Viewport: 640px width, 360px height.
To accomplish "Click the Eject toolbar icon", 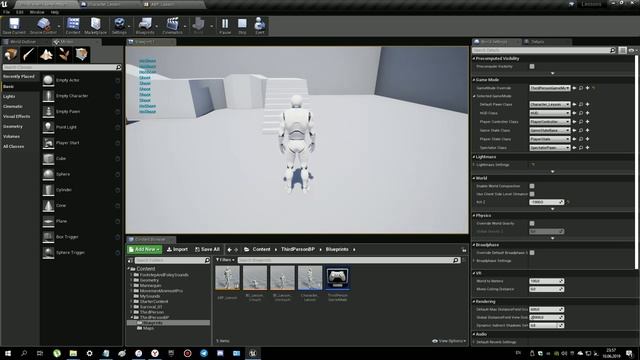I will point(260,26).
